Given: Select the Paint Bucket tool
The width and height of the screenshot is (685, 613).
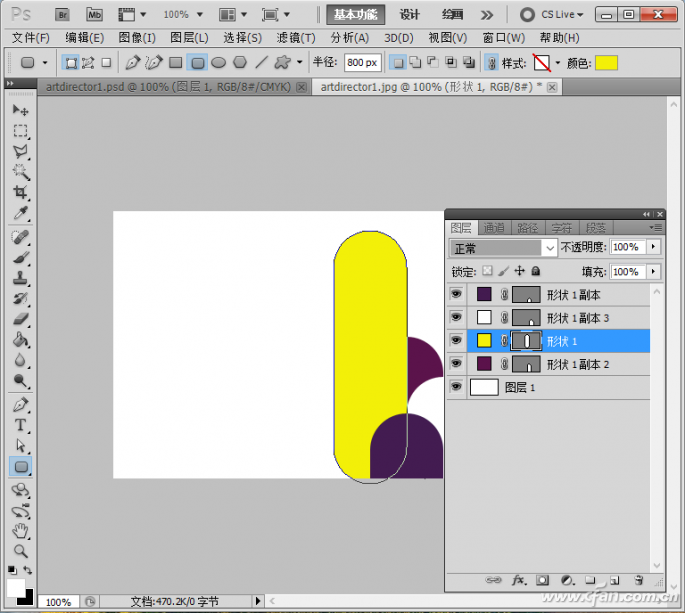Looking at the screenshot, I should [x=20, y=339].
